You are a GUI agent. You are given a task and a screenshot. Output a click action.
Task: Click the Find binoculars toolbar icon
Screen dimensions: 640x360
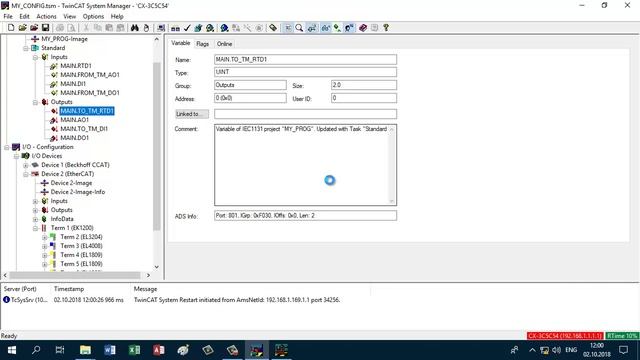[x=135, y=28]
